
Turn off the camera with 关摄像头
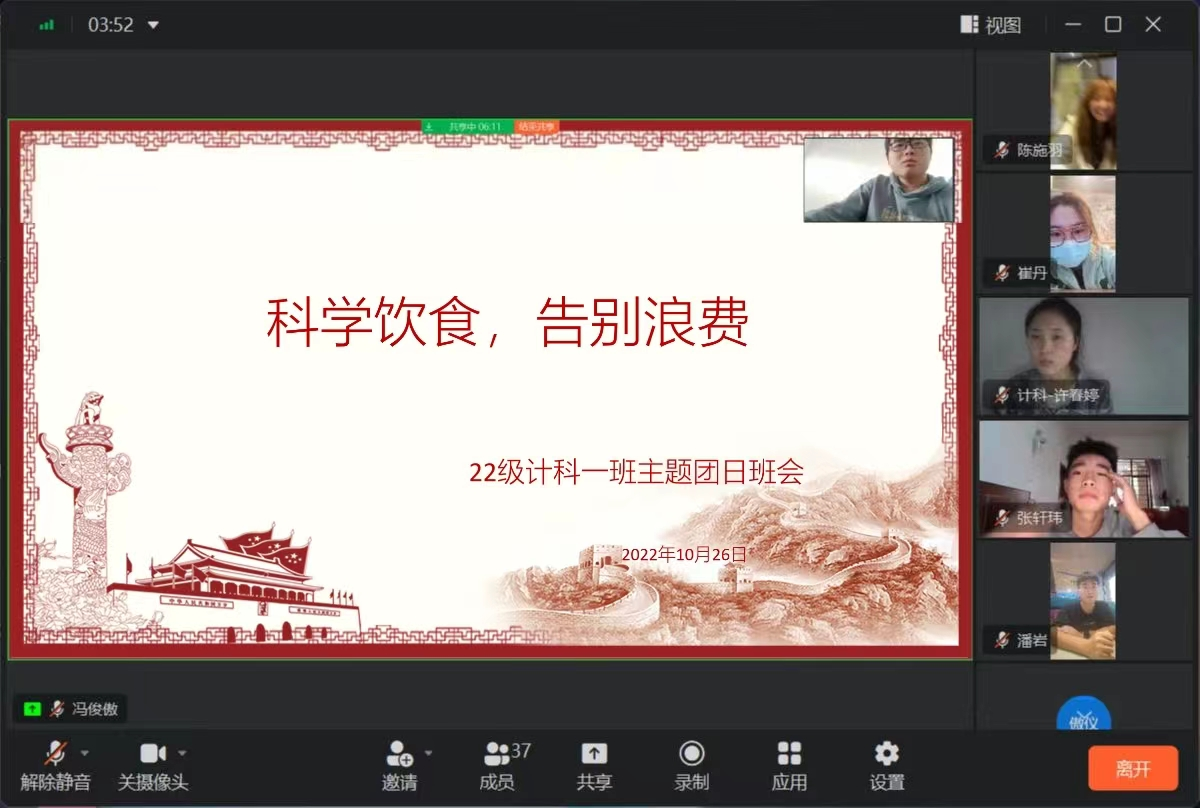tap(152, 765)
